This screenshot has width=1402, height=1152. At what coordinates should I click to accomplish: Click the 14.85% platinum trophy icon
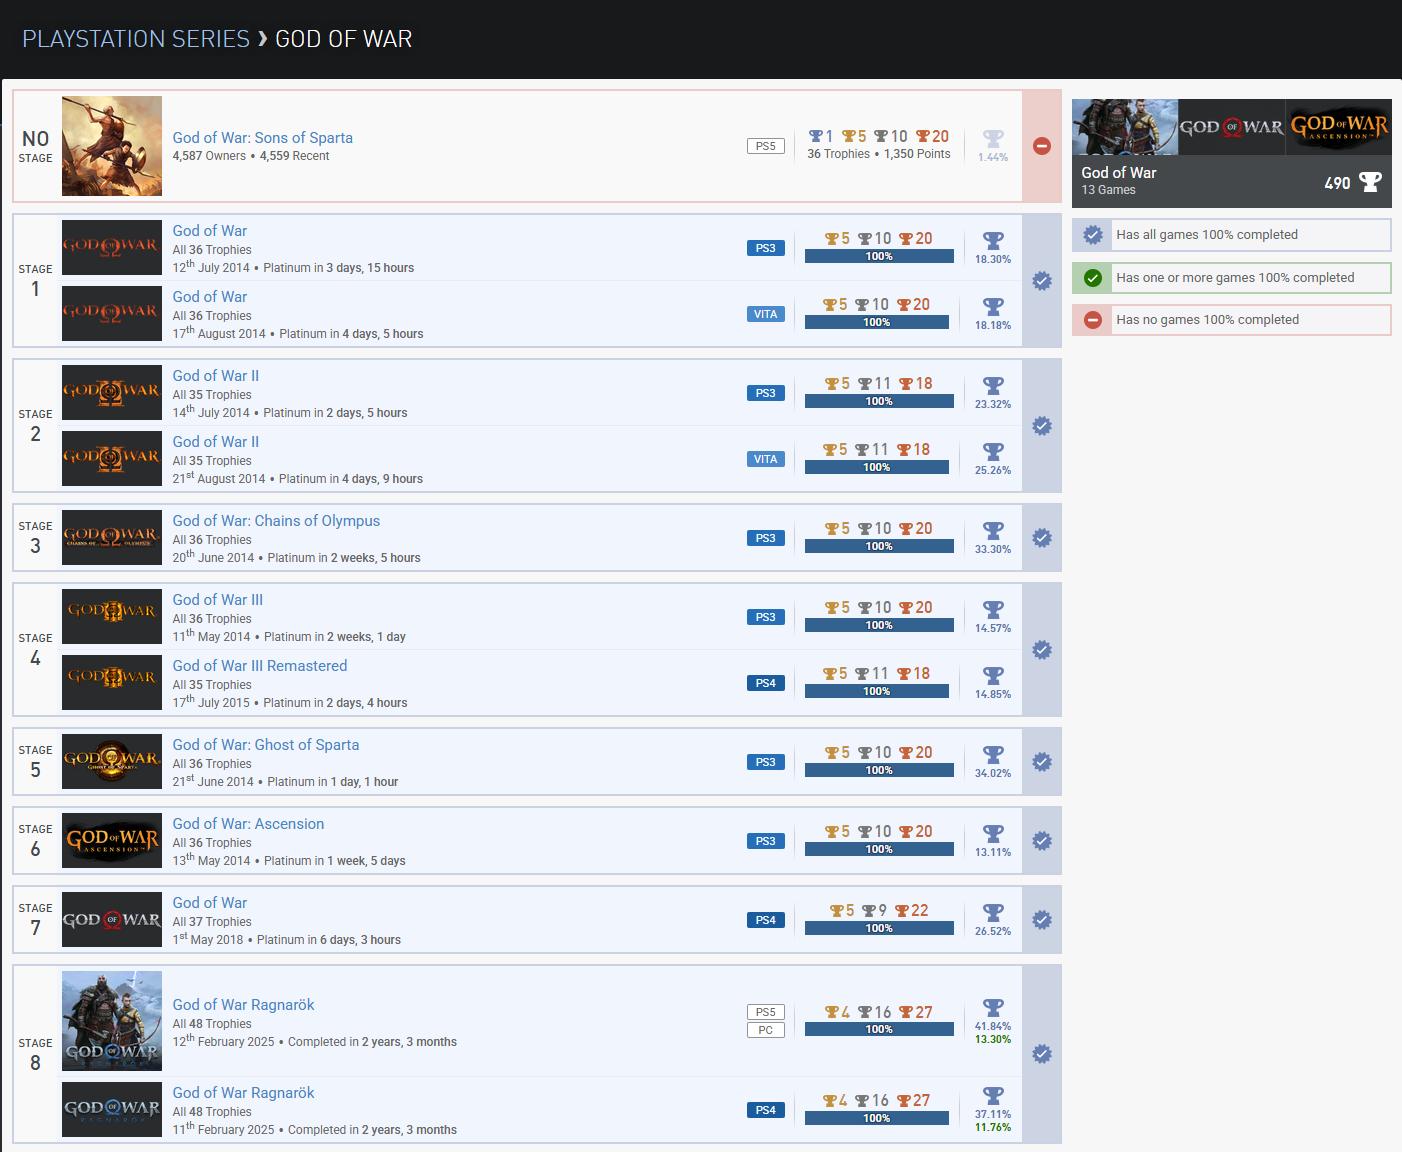993,676
